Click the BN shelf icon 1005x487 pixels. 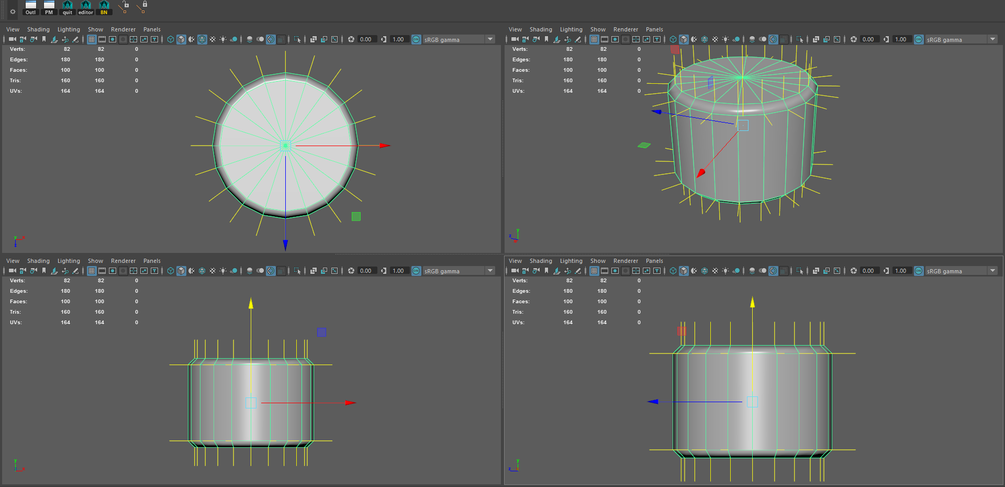[104, 8]
